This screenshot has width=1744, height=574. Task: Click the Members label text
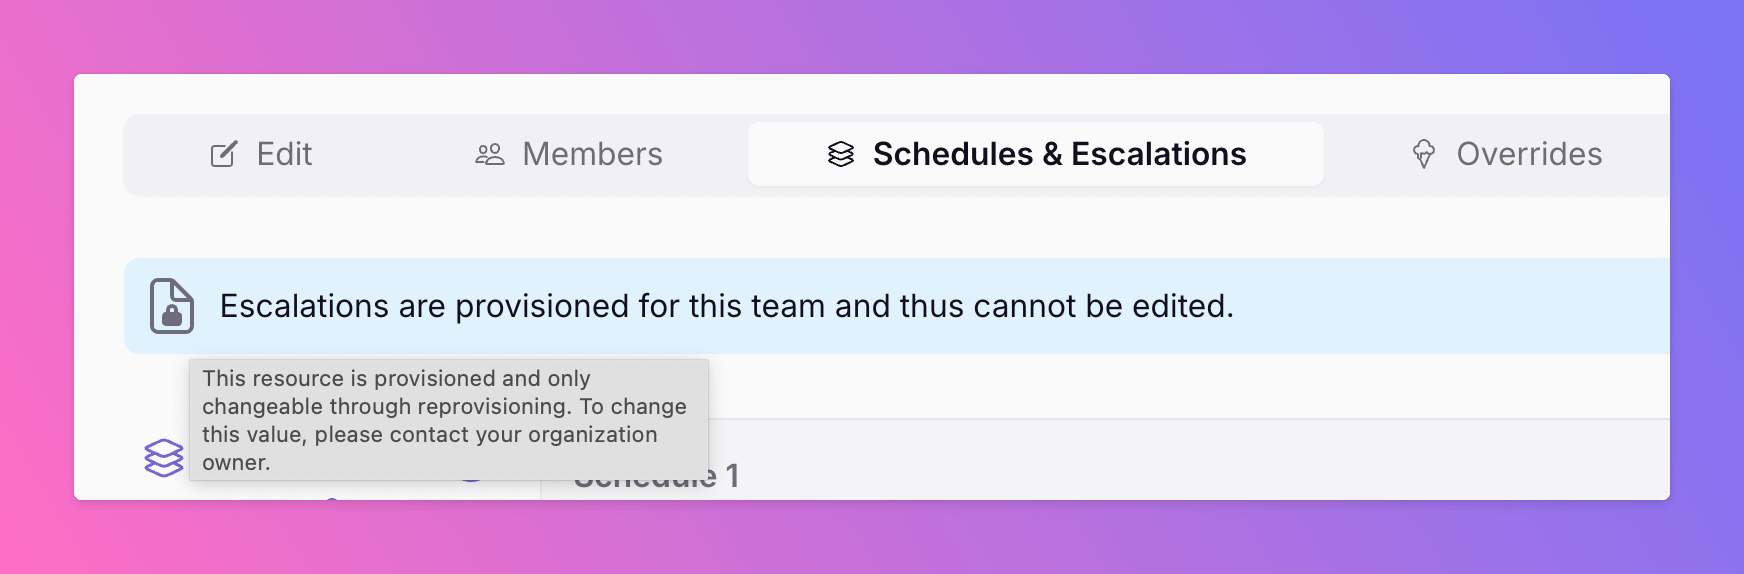click(592, 154)
